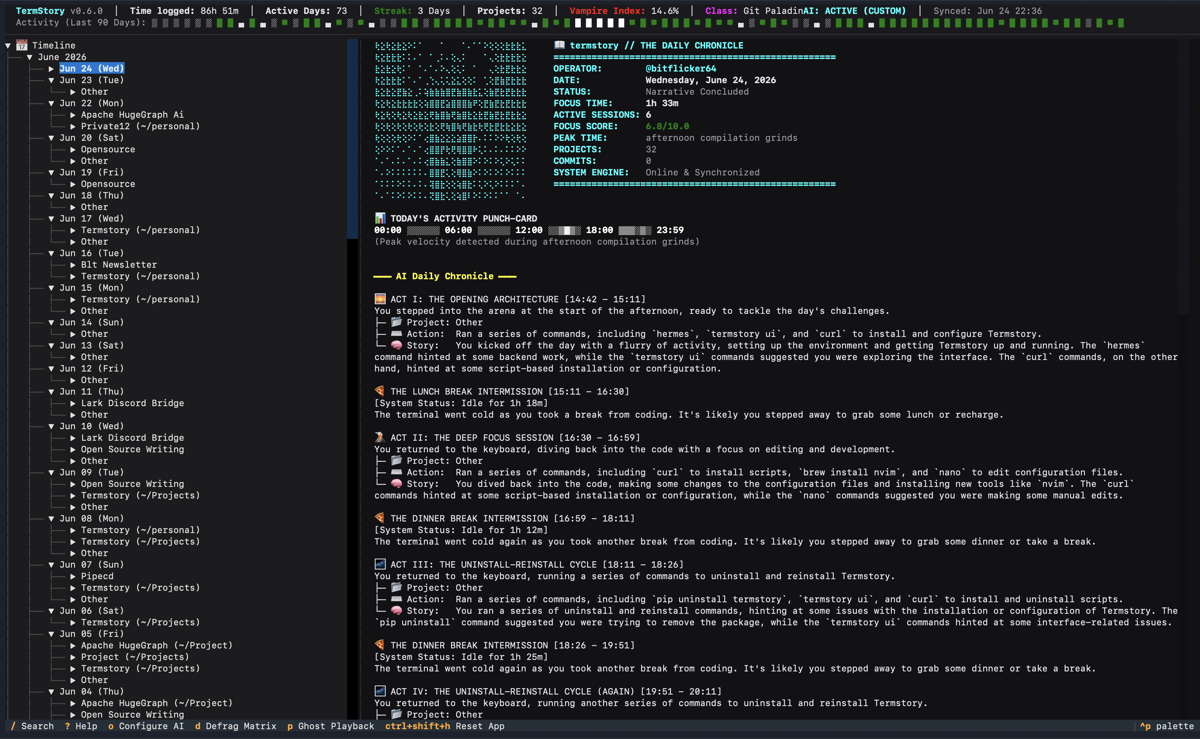Click the Streak: 3 Days stat
The image size is (1200, 739).
412,11
